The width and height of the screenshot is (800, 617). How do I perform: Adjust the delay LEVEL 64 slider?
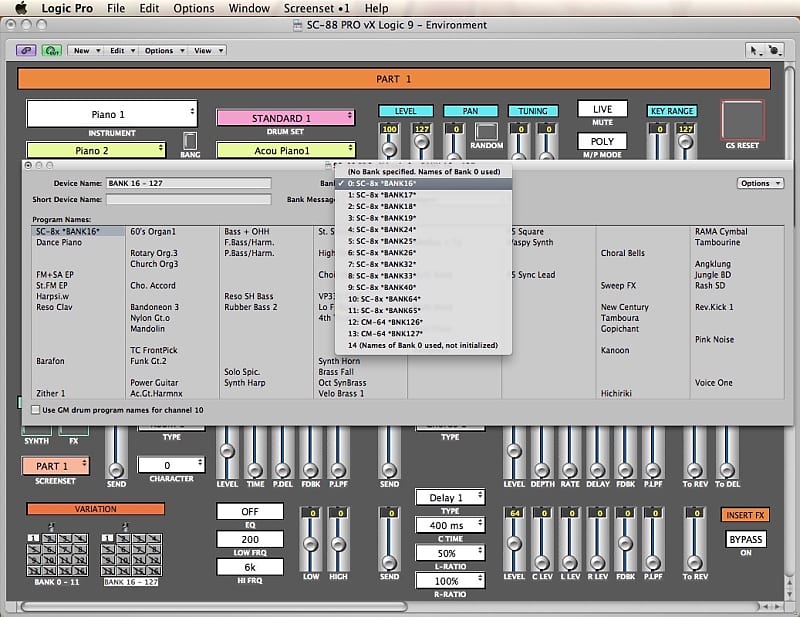tap(514, 544)
